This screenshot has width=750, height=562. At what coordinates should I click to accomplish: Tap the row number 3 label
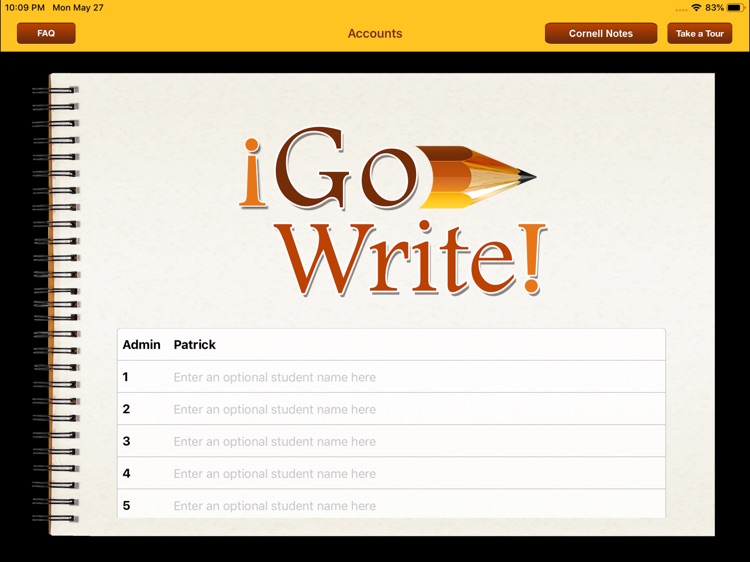126,441
